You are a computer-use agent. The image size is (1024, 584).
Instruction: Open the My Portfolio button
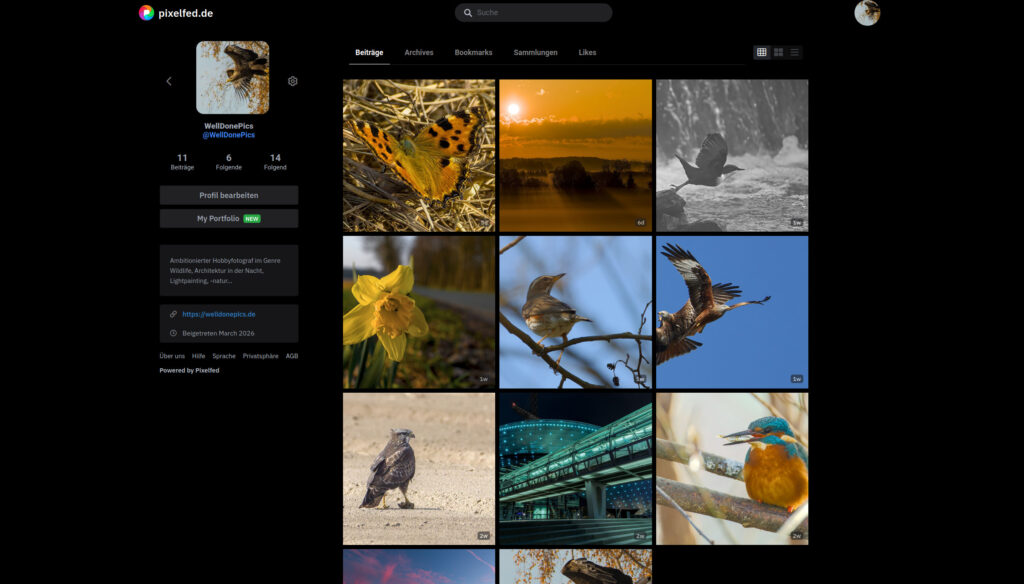[229, 218]
